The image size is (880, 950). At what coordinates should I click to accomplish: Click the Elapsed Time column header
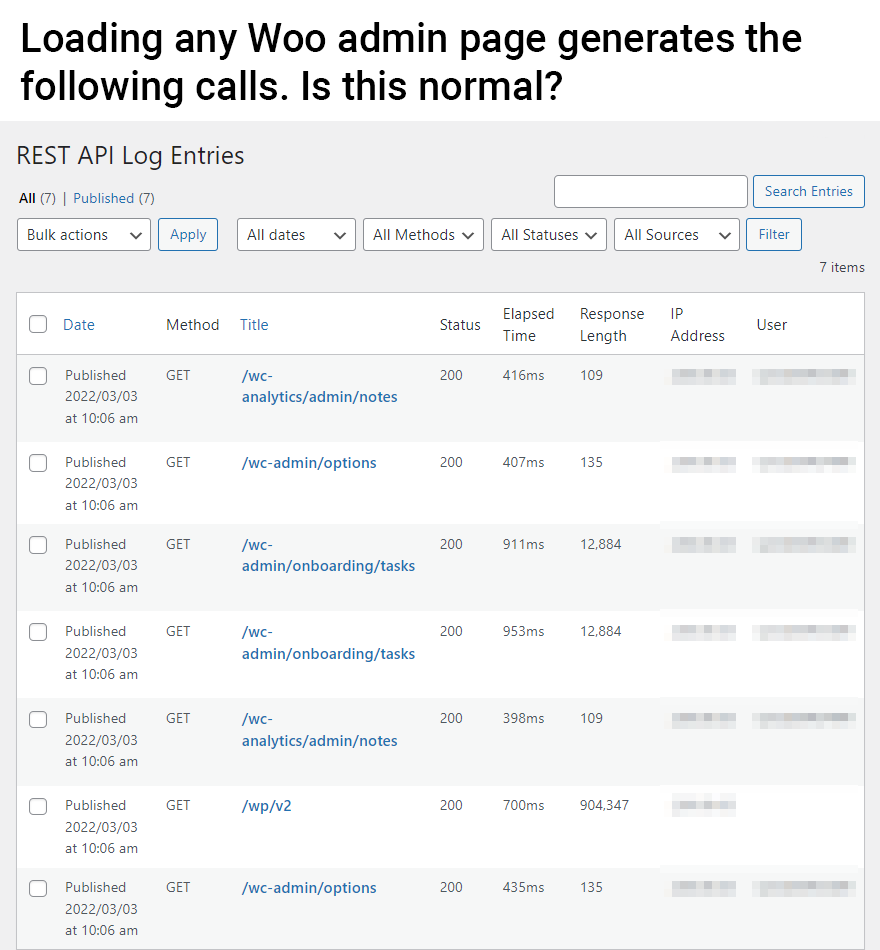point(528,325)
